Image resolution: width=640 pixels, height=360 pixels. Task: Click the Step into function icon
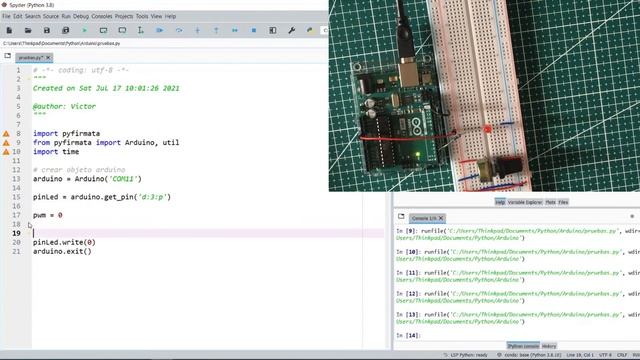pyautogui.click(x=198, y=30)
